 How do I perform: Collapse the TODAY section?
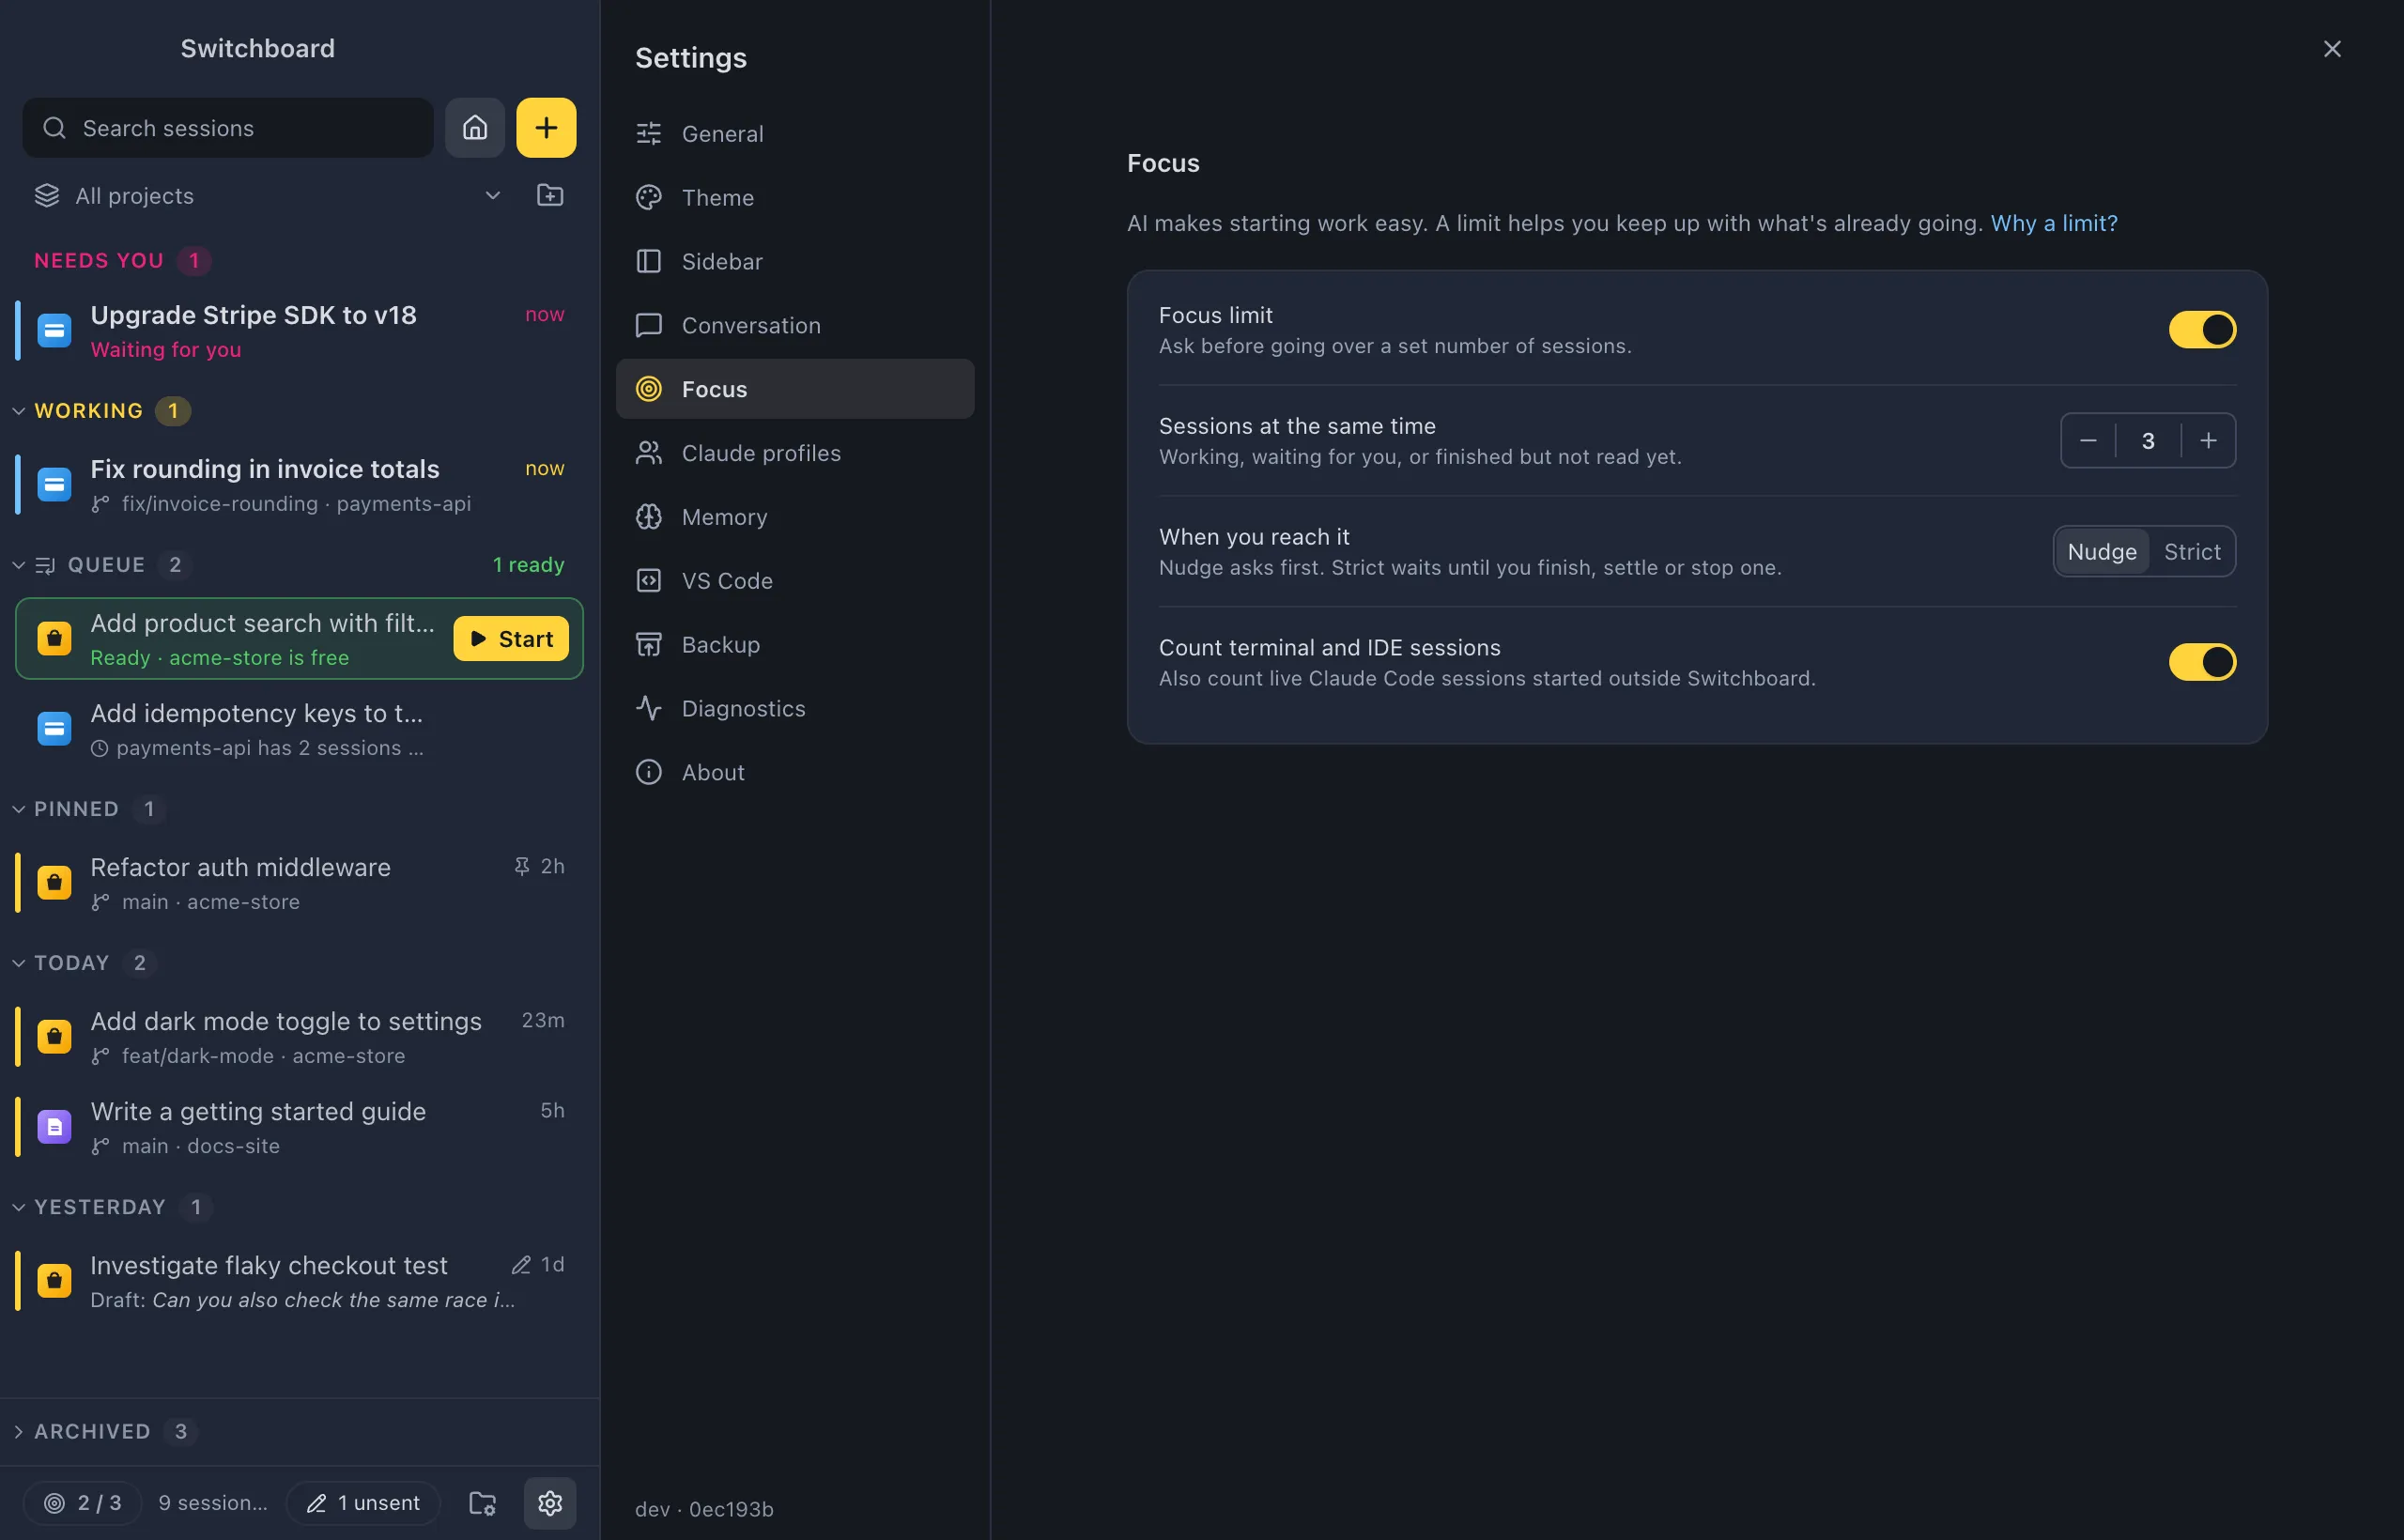click(18, 963)
